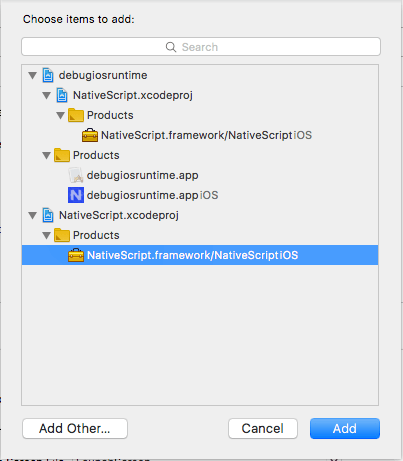
Task: Click the Add button
Action: pyautogui.click(x=345, y=428)
